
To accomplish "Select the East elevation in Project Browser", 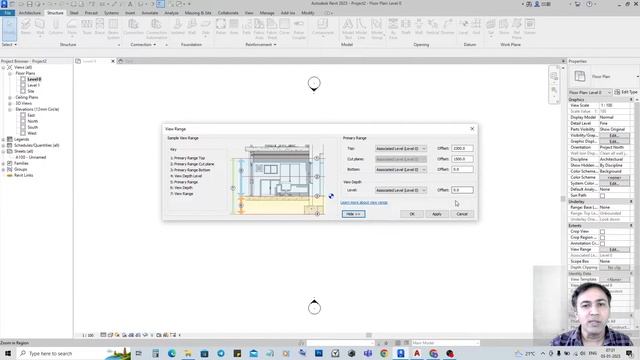I will click(x=31, y=116).
